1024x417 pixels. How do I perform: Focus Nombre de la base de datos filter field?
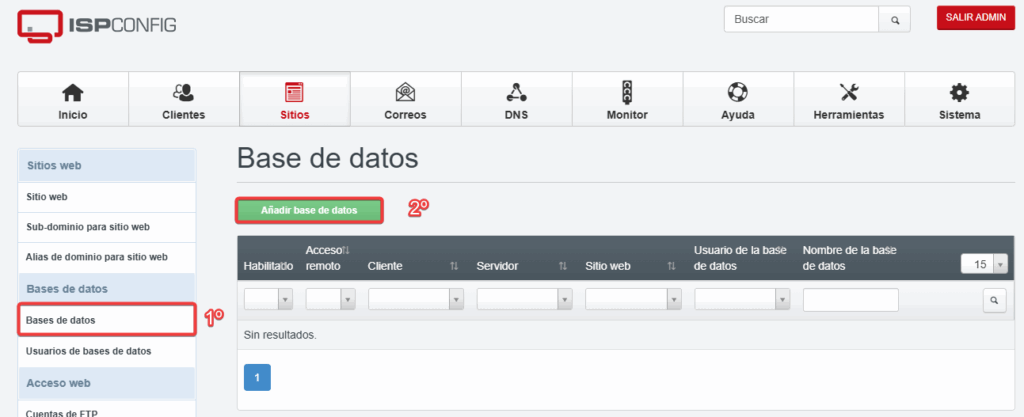pyautogui.click(x=851, y=300)
